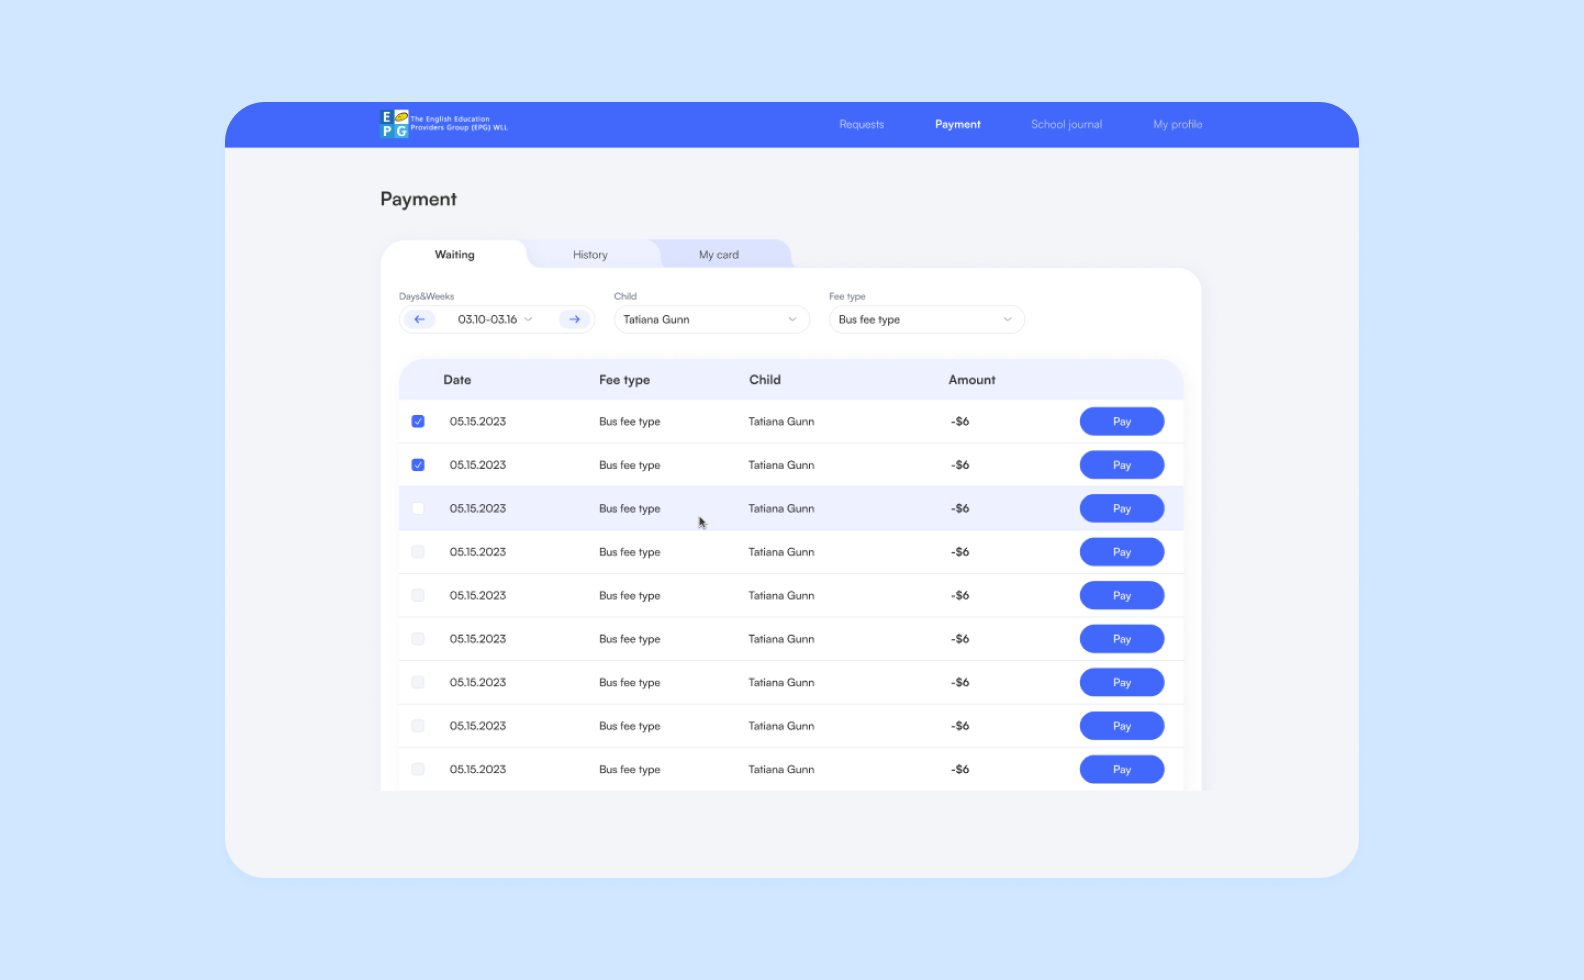1584x980 pixels.
Task: Open the My card tab
Action: click(719, 254)
